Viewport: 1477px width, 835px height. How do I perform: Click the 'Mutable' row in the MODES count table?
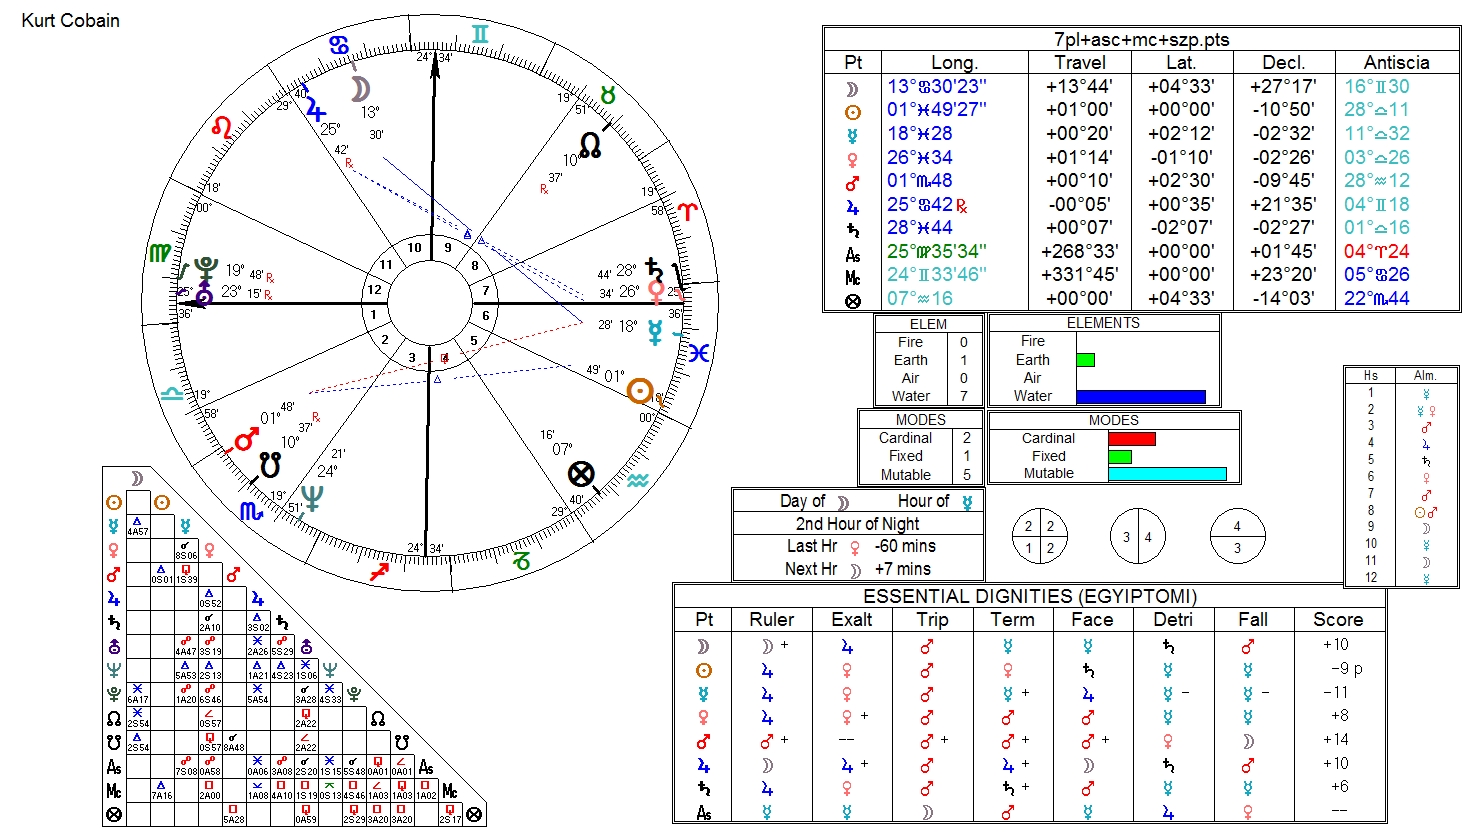921,474
